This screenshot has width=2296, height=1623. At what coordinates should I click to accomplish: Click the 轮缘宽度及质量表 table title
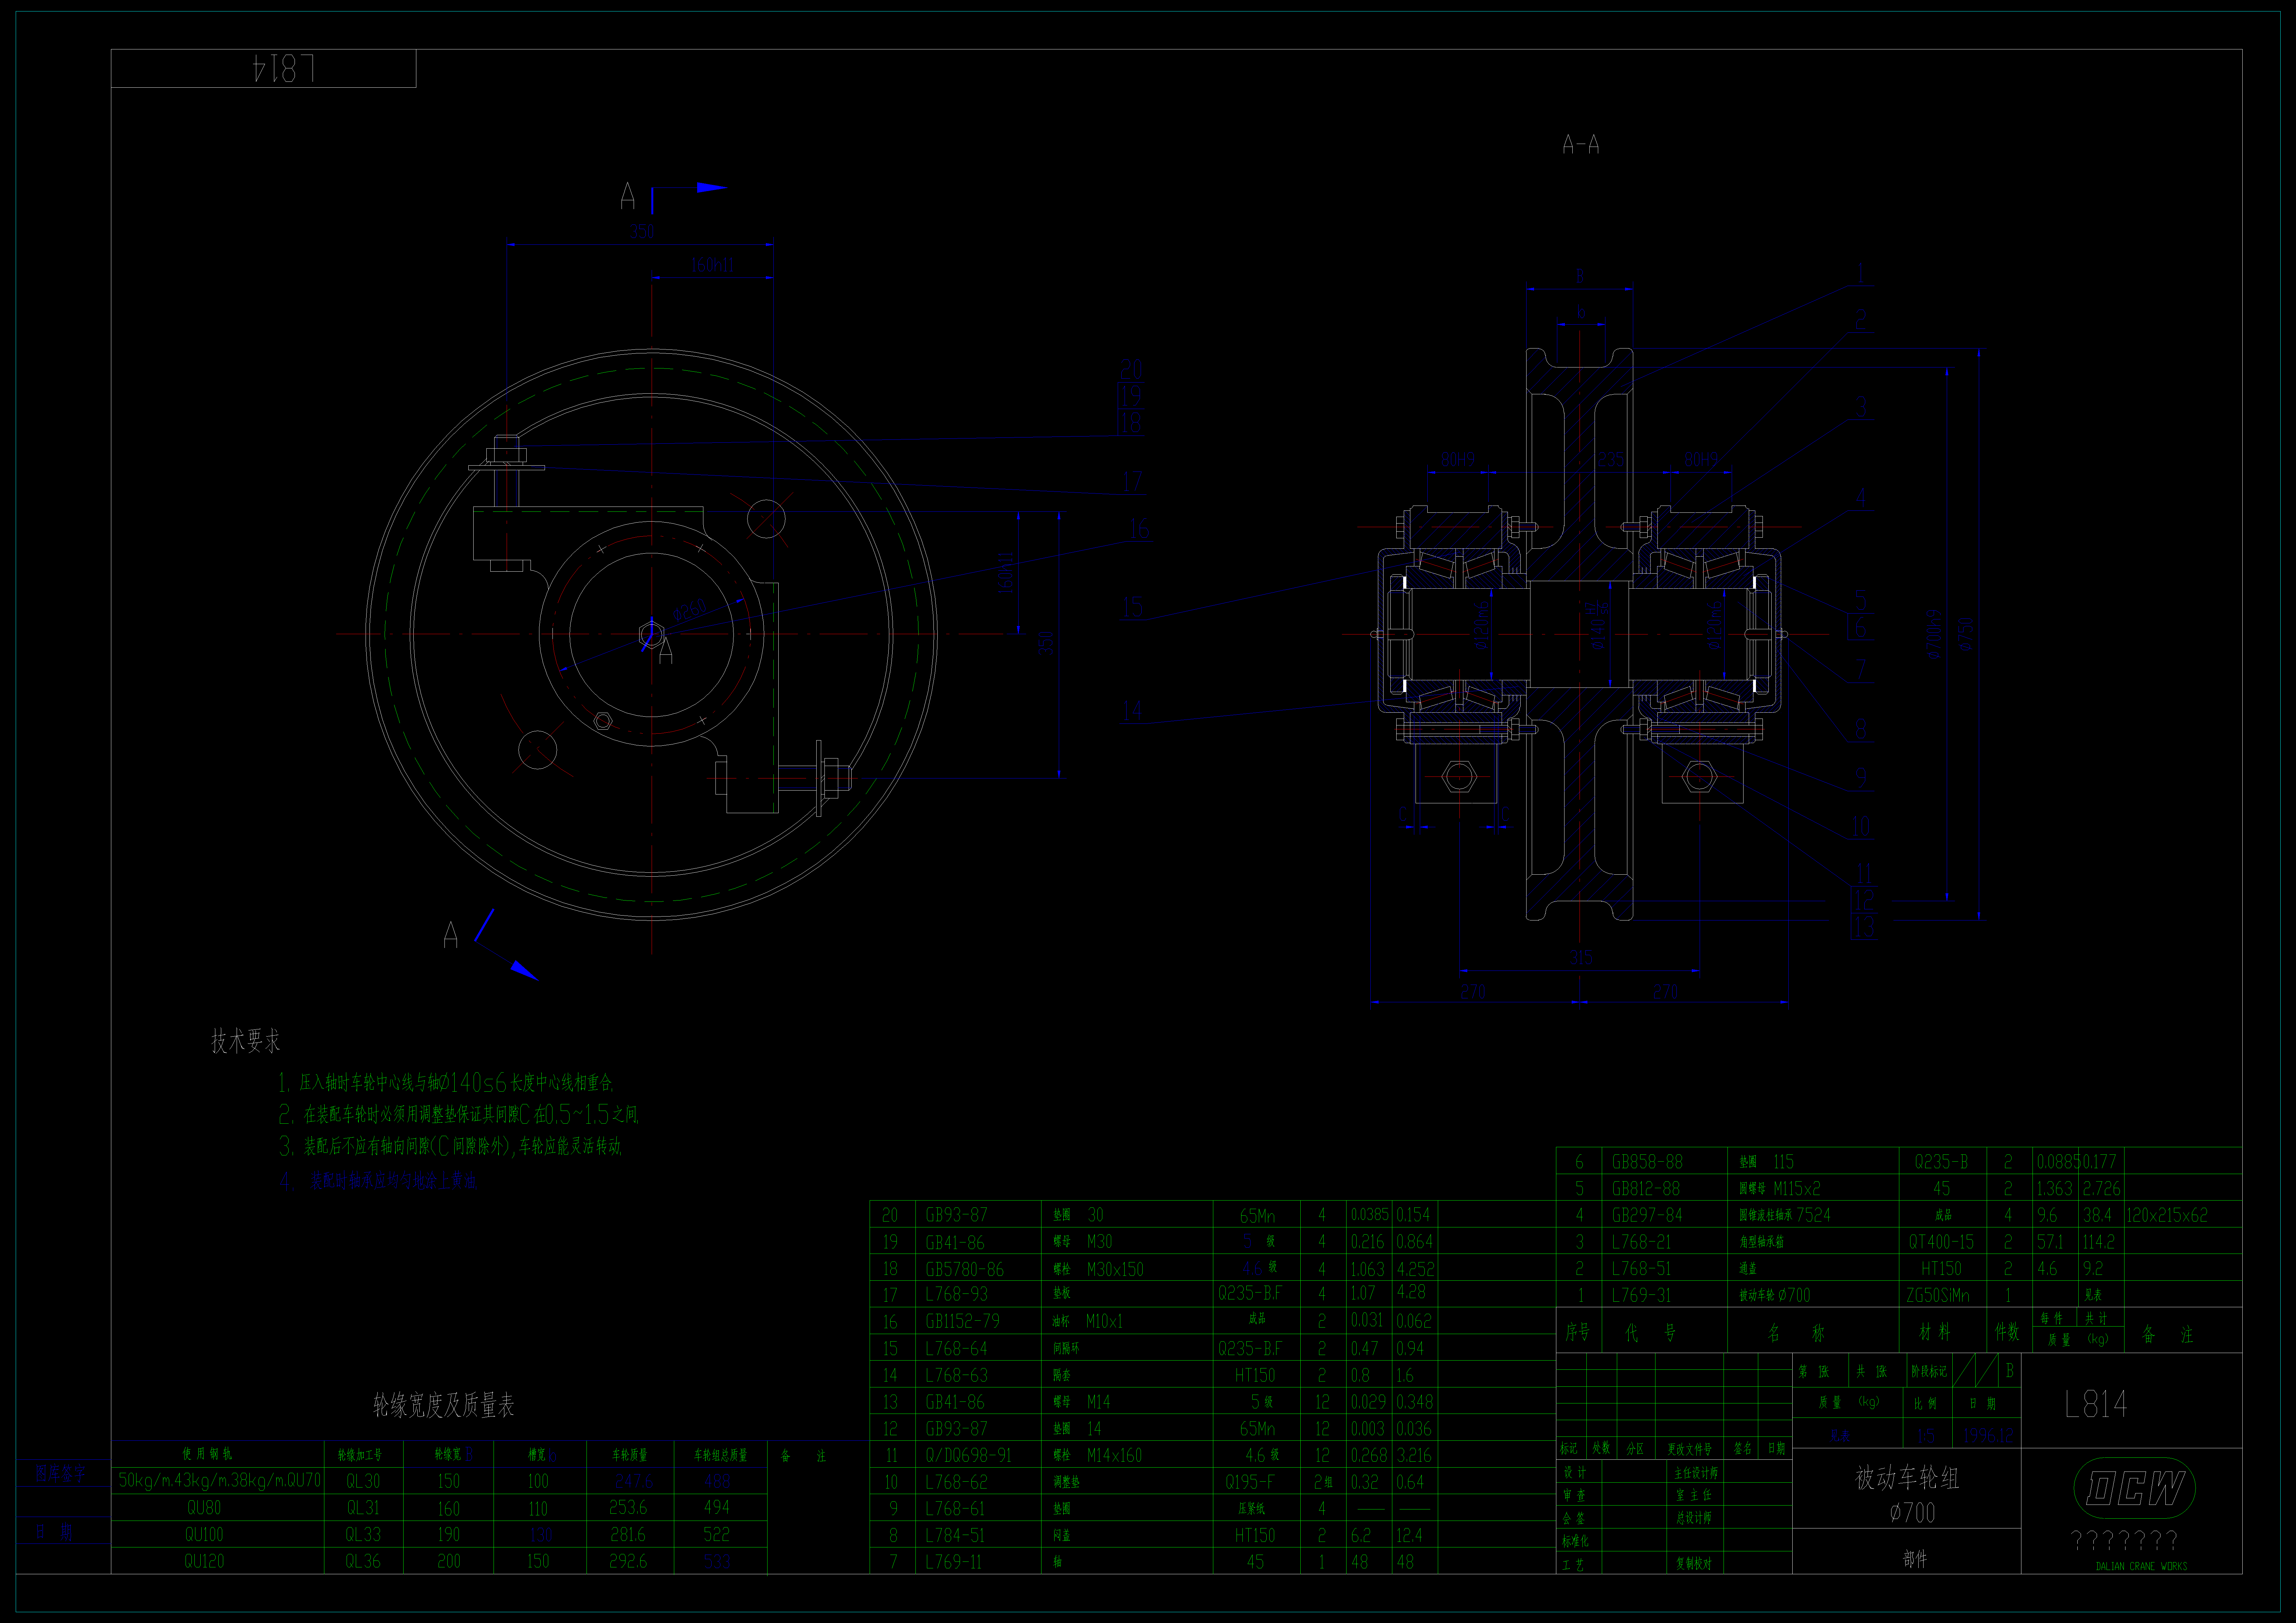point(443,1405)
